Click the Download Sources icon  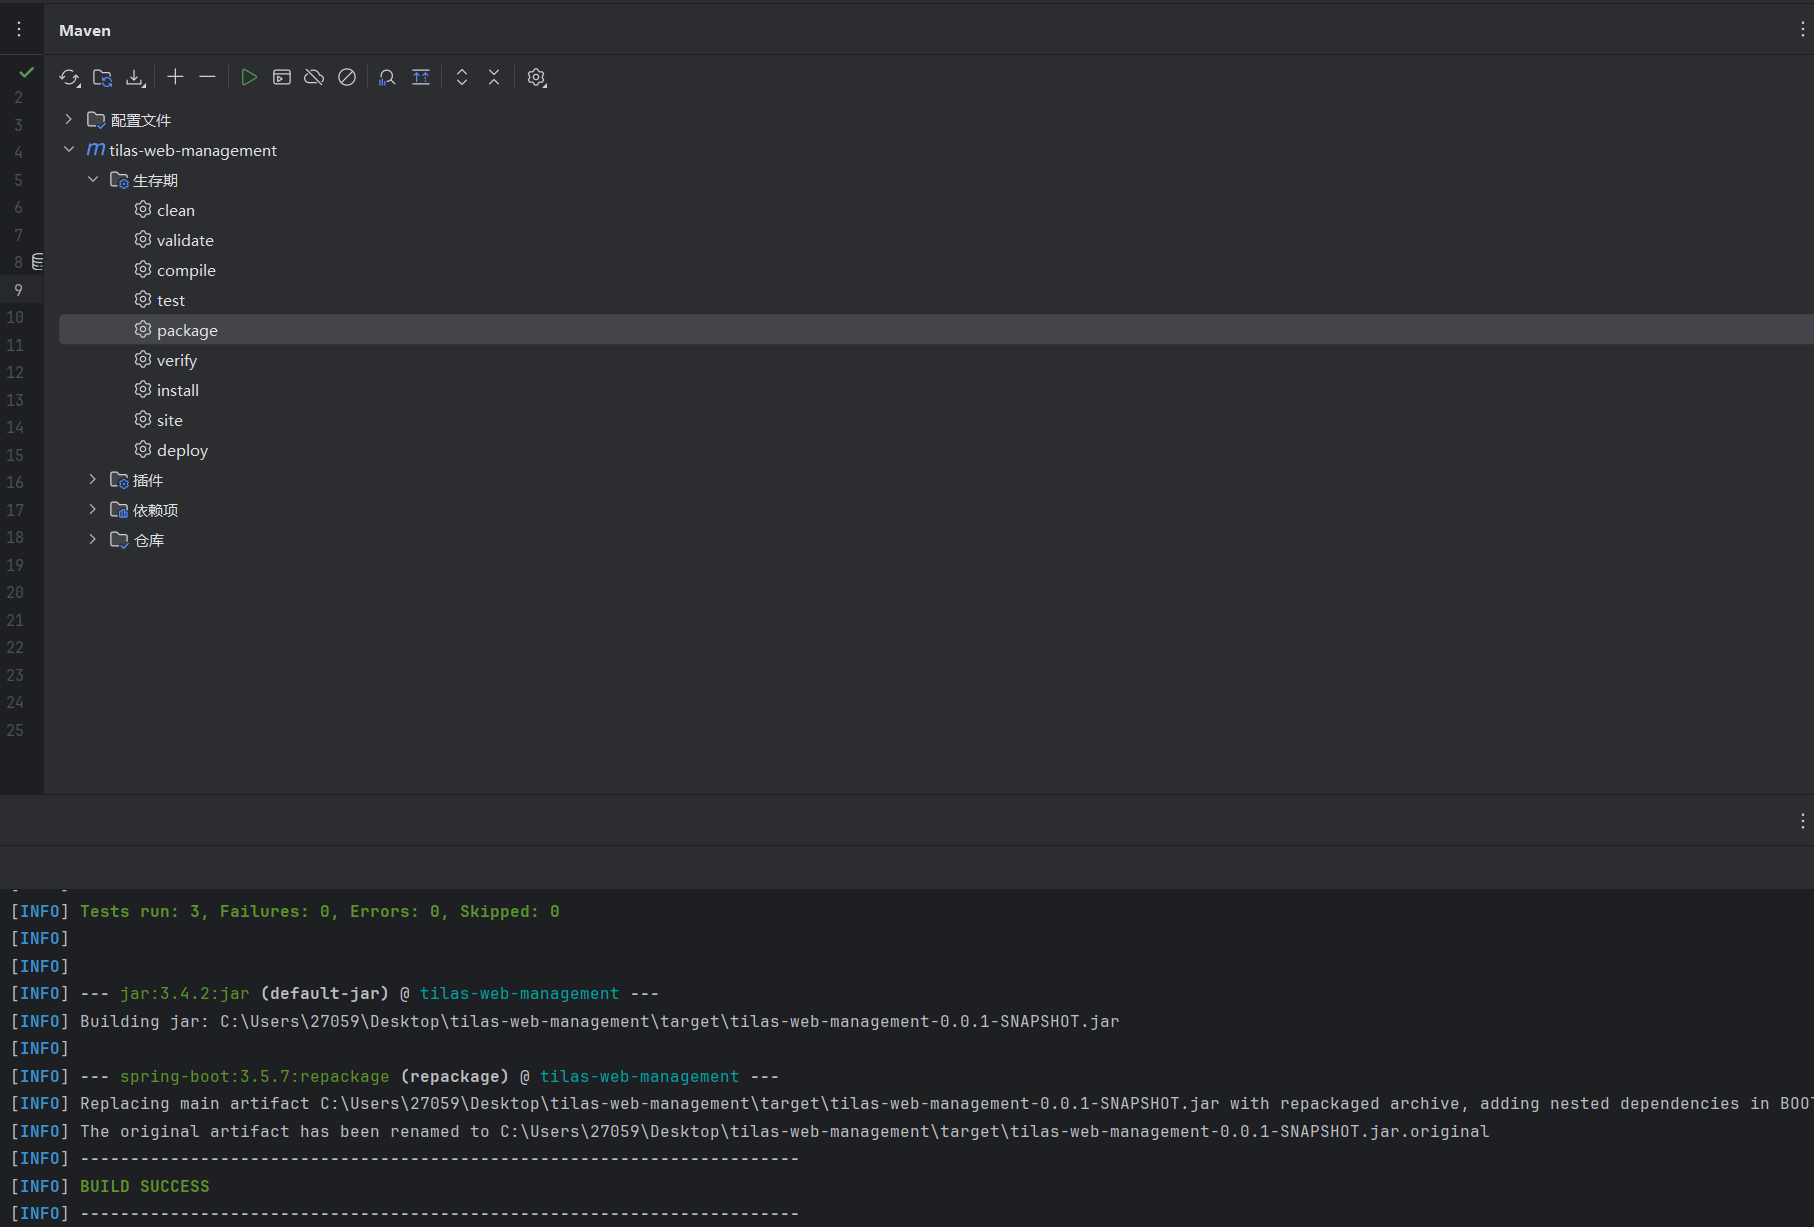pos(135,78)
